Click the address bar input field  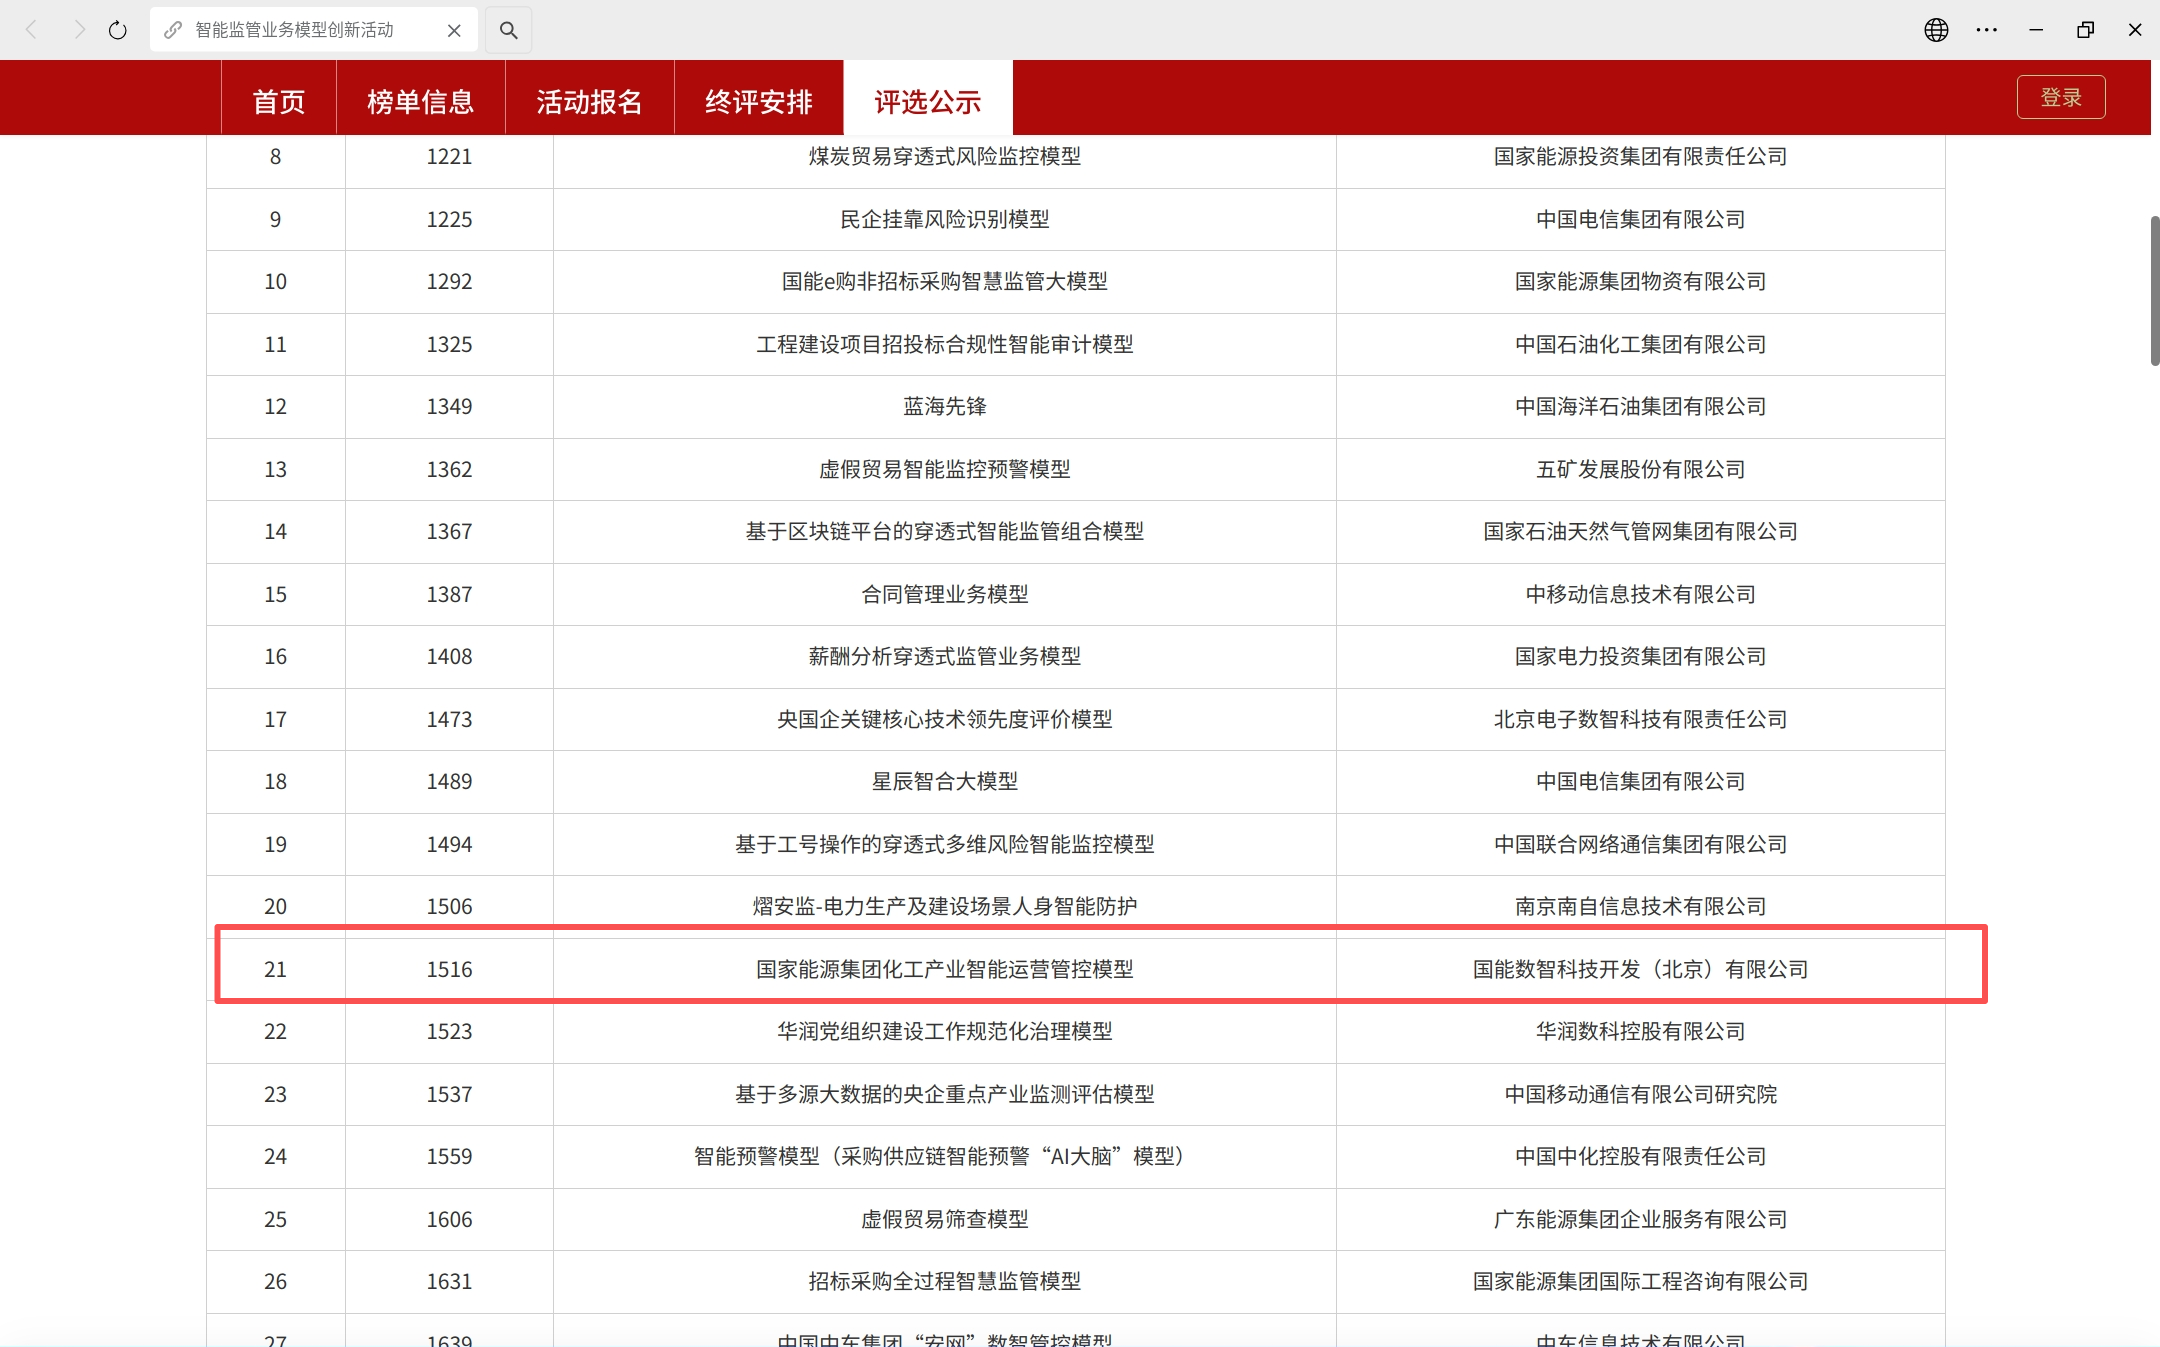300,29
